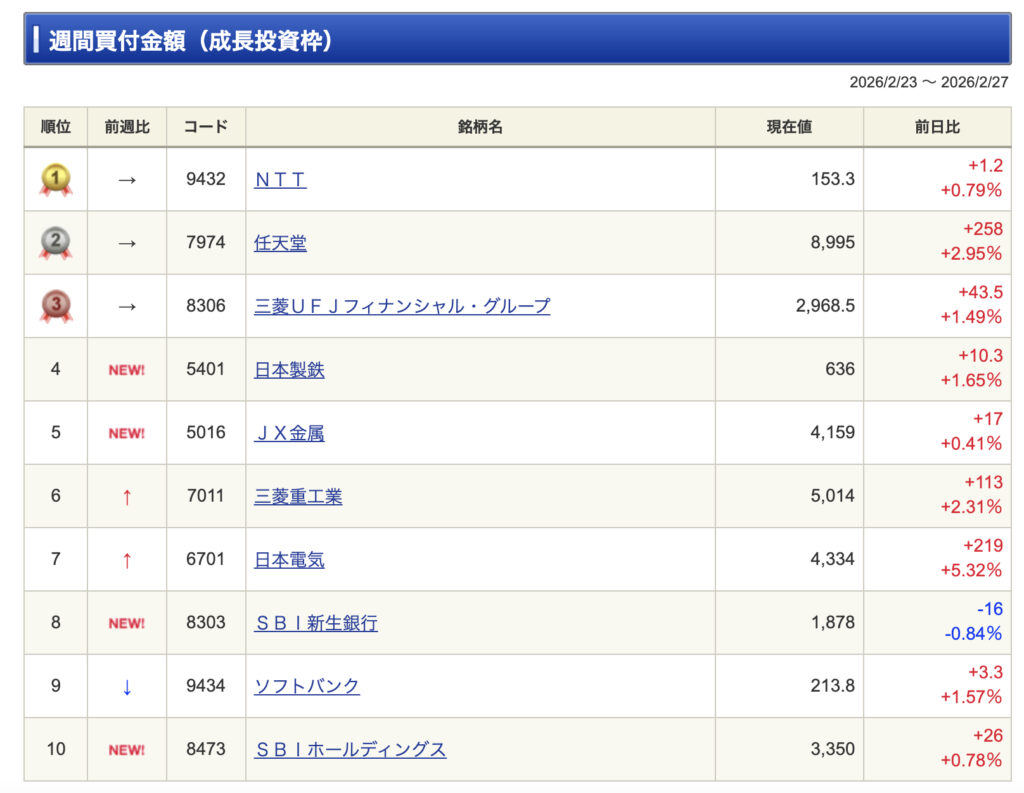Viewport: 1024px width, 793px height.
Task: Click the NEW! badge beside SBI新生銀行
Action: [127, 623]
